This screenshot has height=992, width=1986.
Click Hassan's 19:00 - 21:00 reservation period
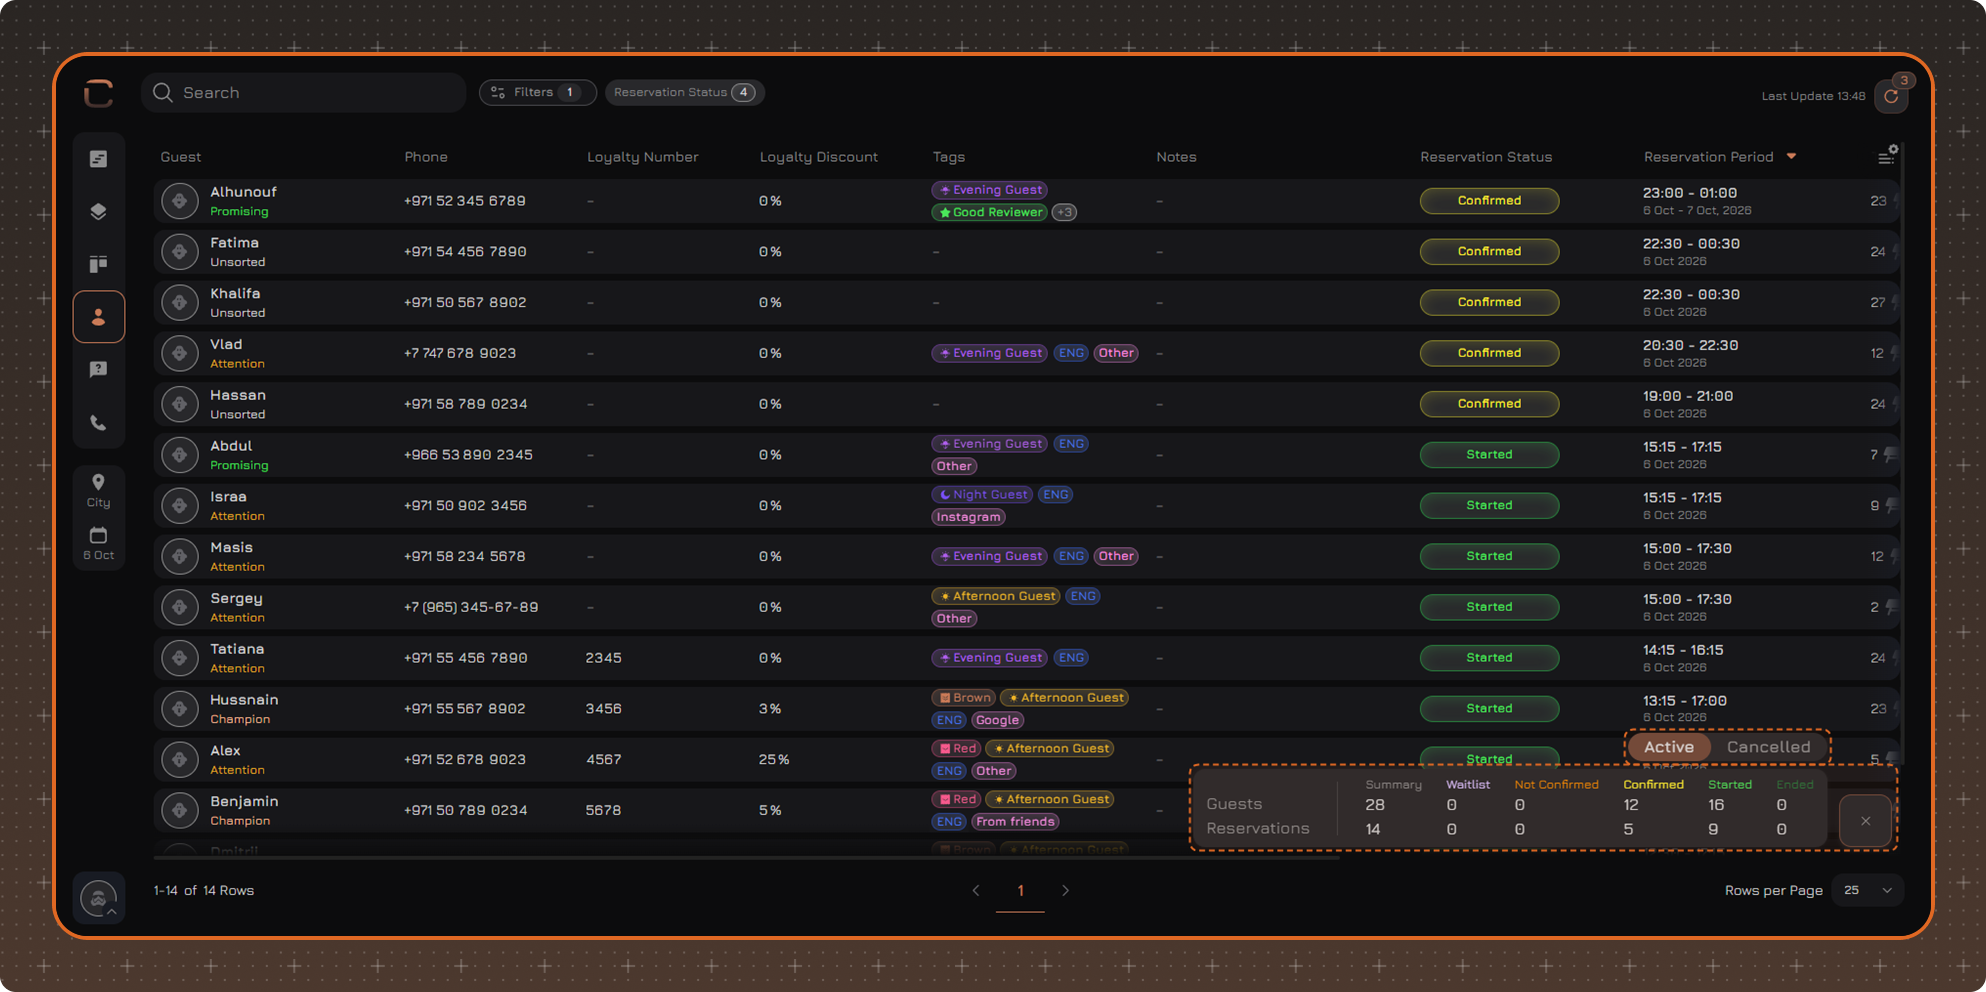tap(1688, 396)
